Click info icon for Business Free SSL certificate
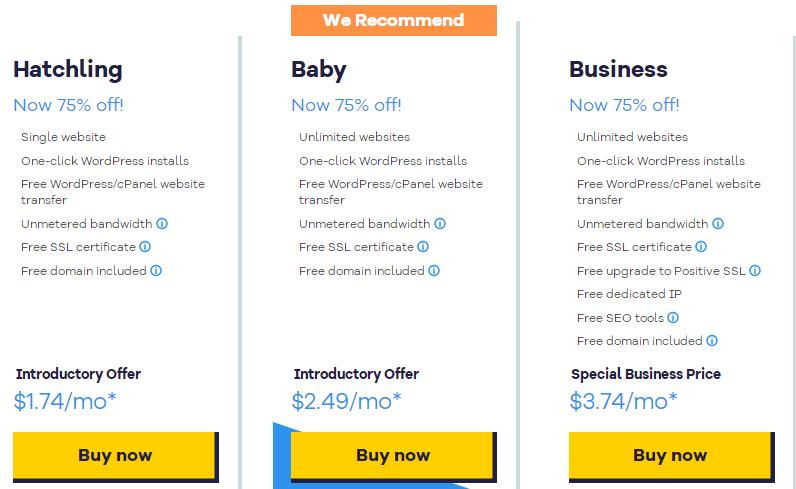 [701, 247]
